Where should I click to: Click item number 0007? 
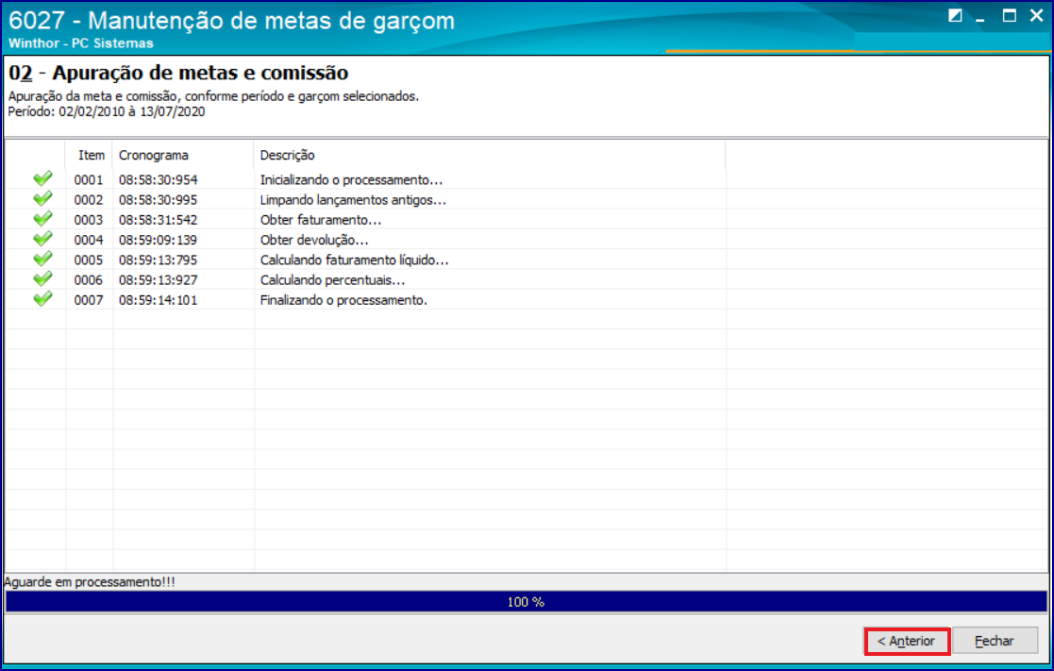[89, 301]
